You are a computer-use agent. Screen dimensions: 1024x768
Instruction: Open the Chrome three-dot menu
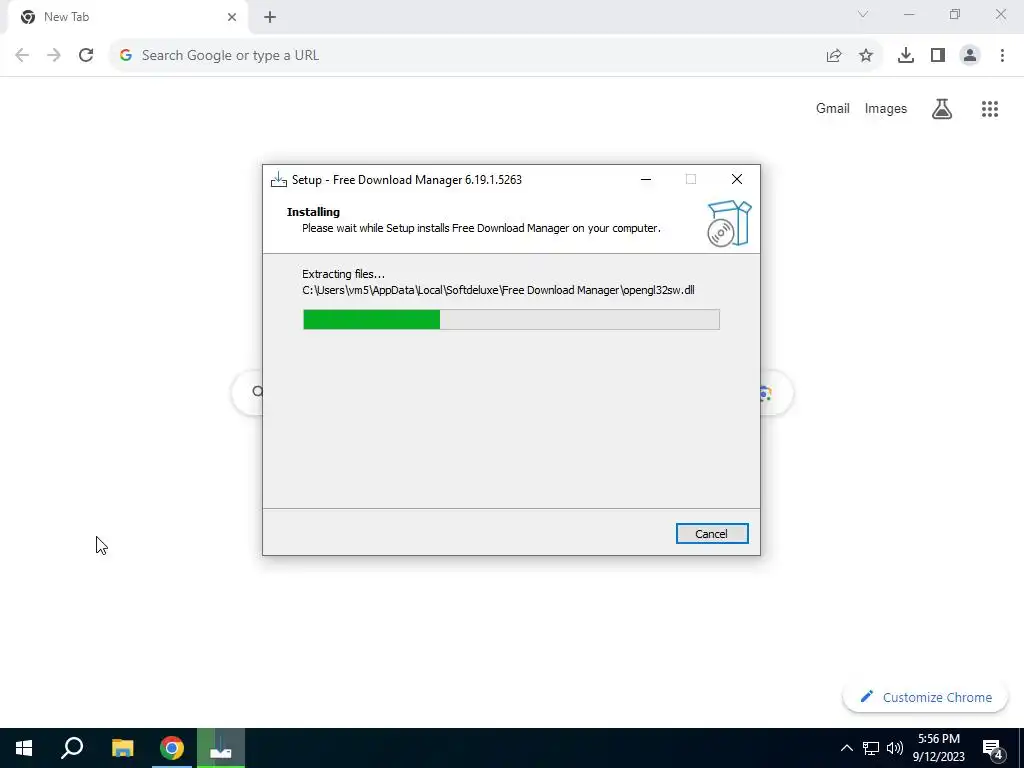pyautogui.click(x=1002, y=56)
